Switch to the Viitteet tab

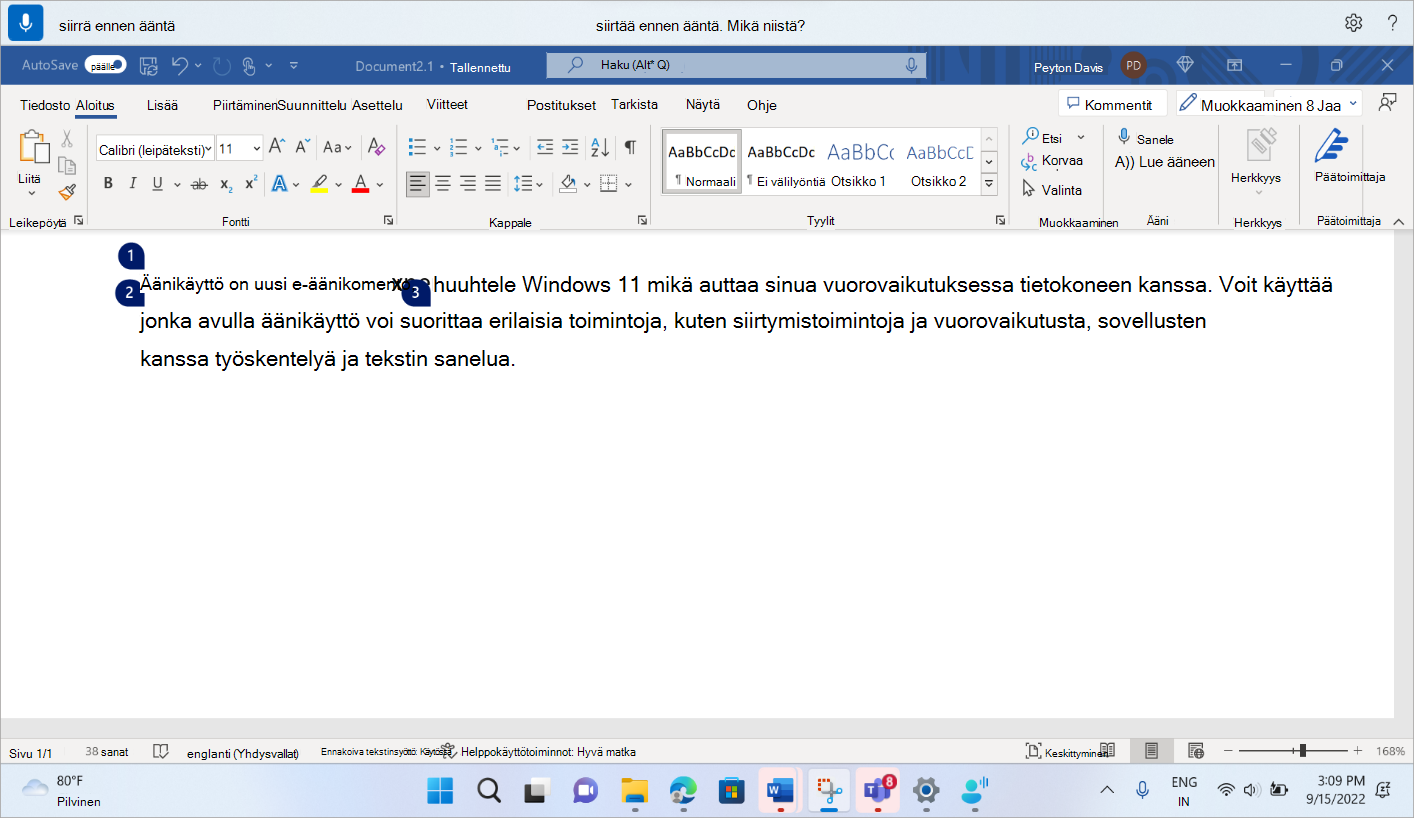coord(447,104)
